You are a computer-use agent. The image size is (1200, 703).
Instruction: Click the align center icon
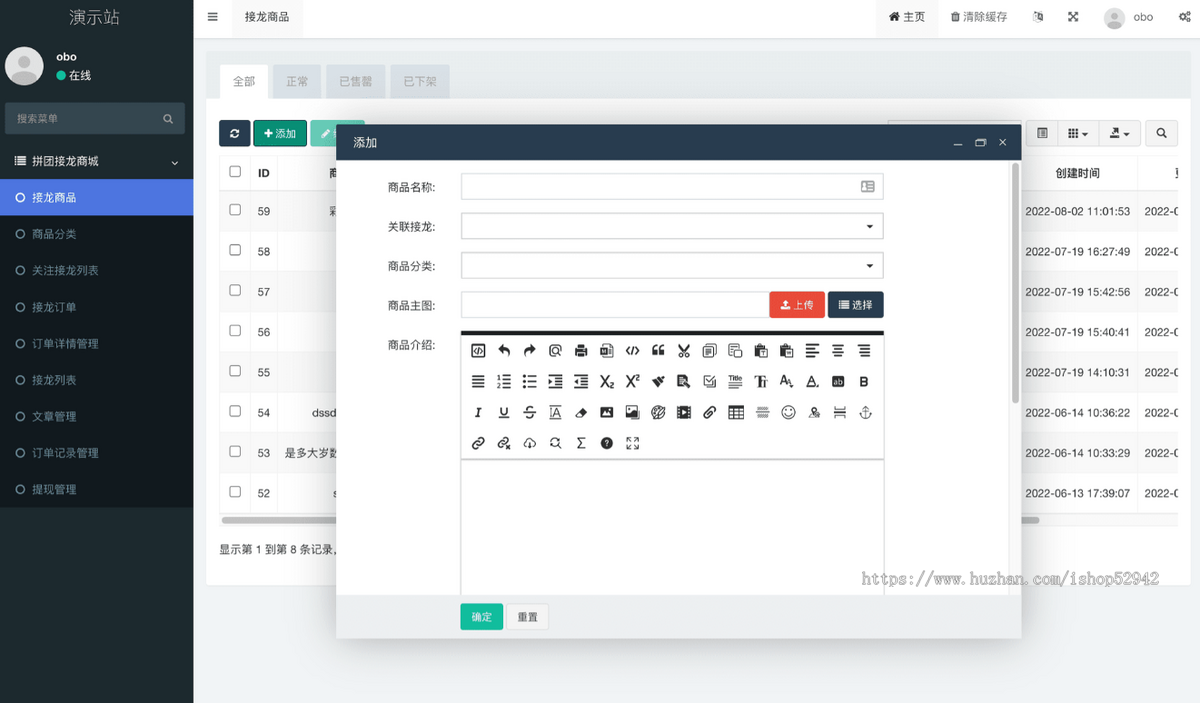[838, 351]
